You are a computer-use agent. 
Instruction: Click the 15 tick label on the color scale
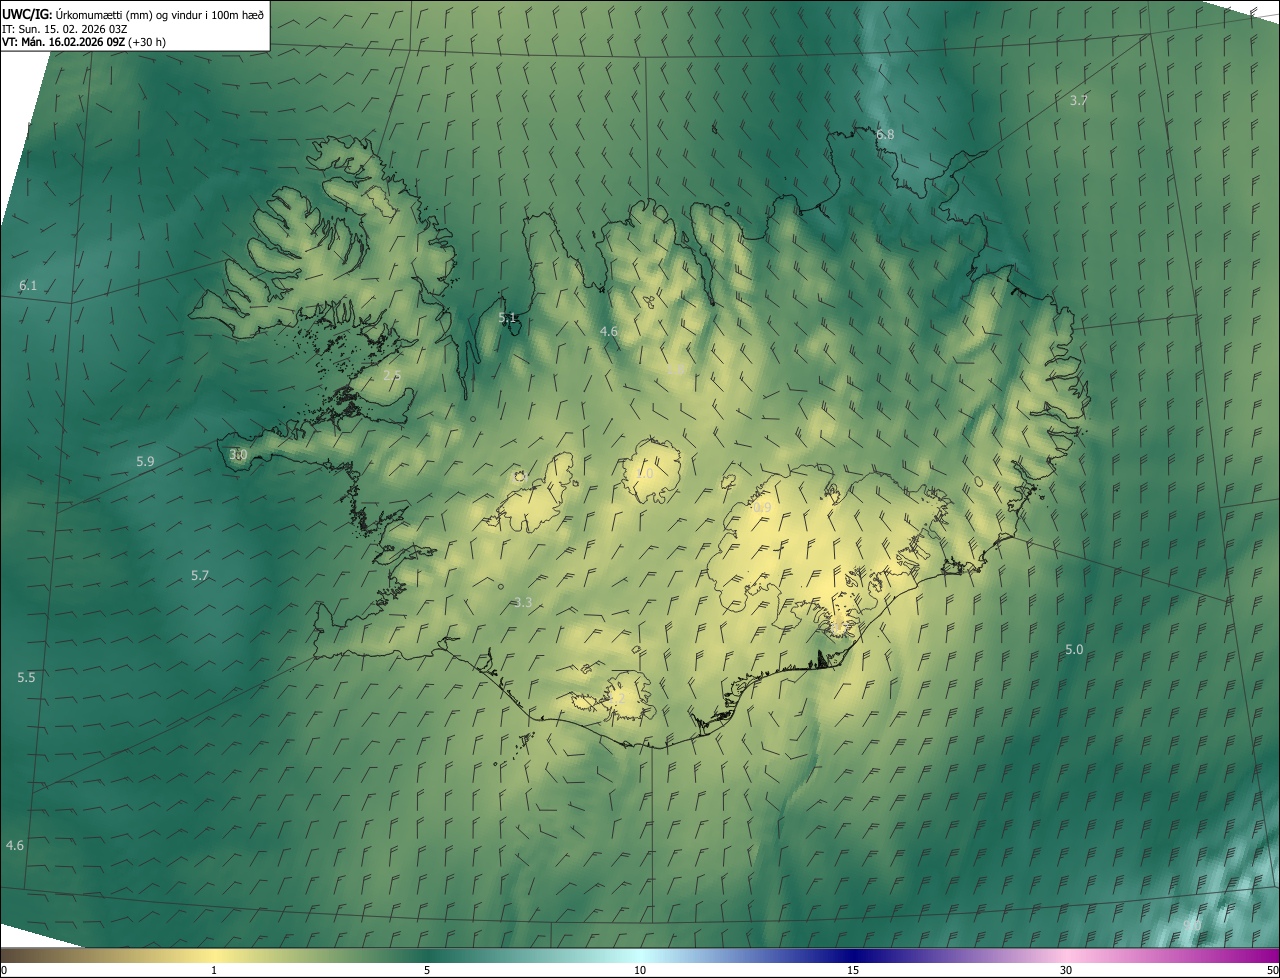[853, 970]
